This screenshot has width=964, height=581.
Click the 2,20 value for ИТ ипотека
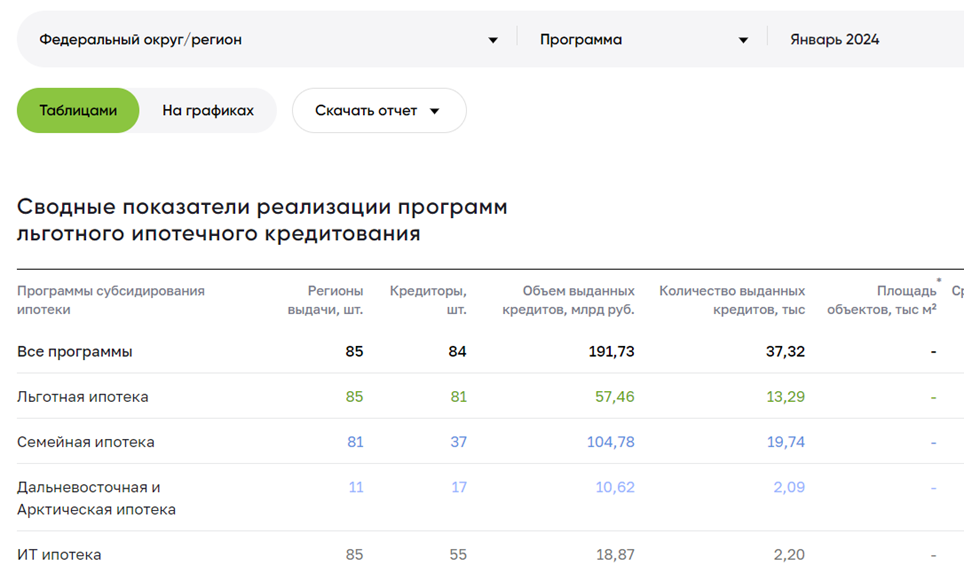(789, 555)
